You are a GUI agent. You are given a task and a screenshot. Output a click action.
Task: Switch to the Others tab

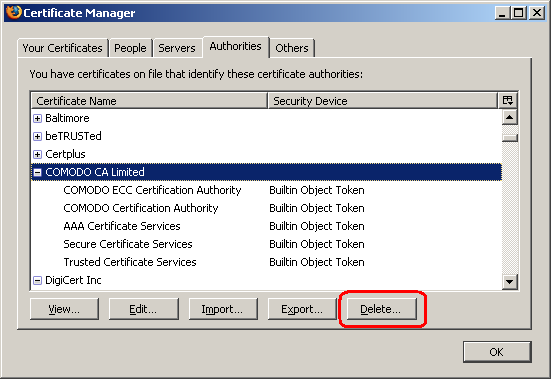(292, 48)
